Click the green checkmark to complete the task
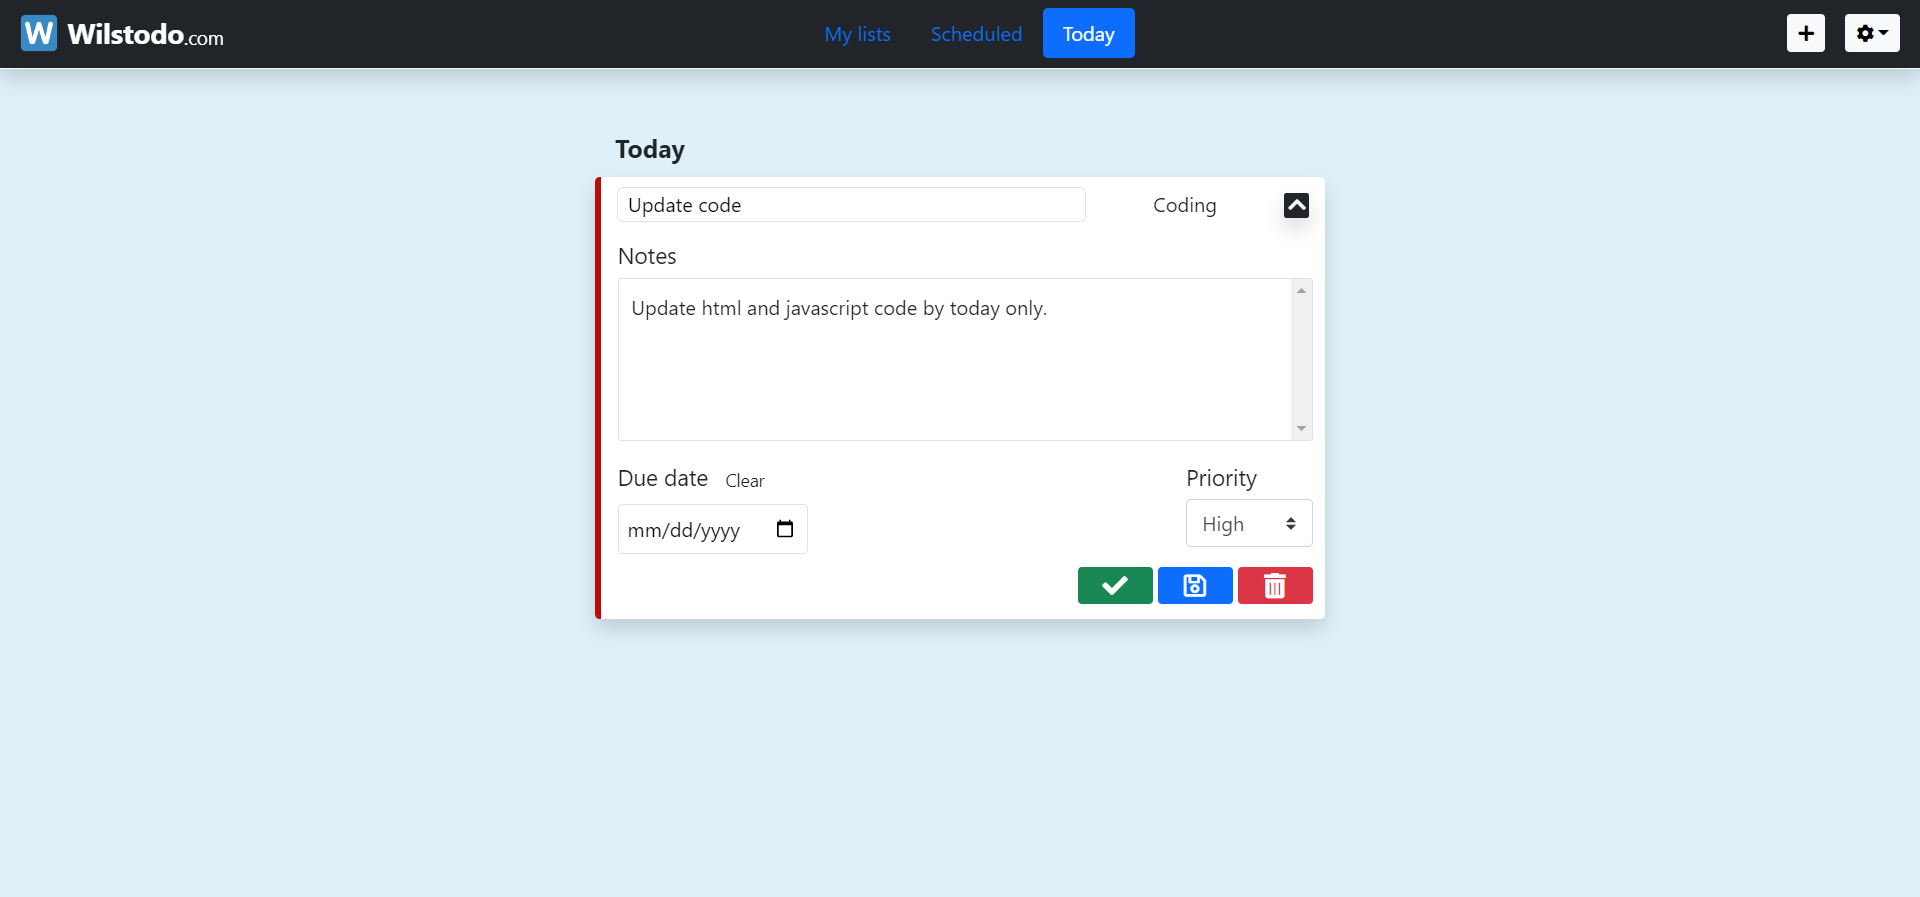1920x897 pixels. (1114, 586)
